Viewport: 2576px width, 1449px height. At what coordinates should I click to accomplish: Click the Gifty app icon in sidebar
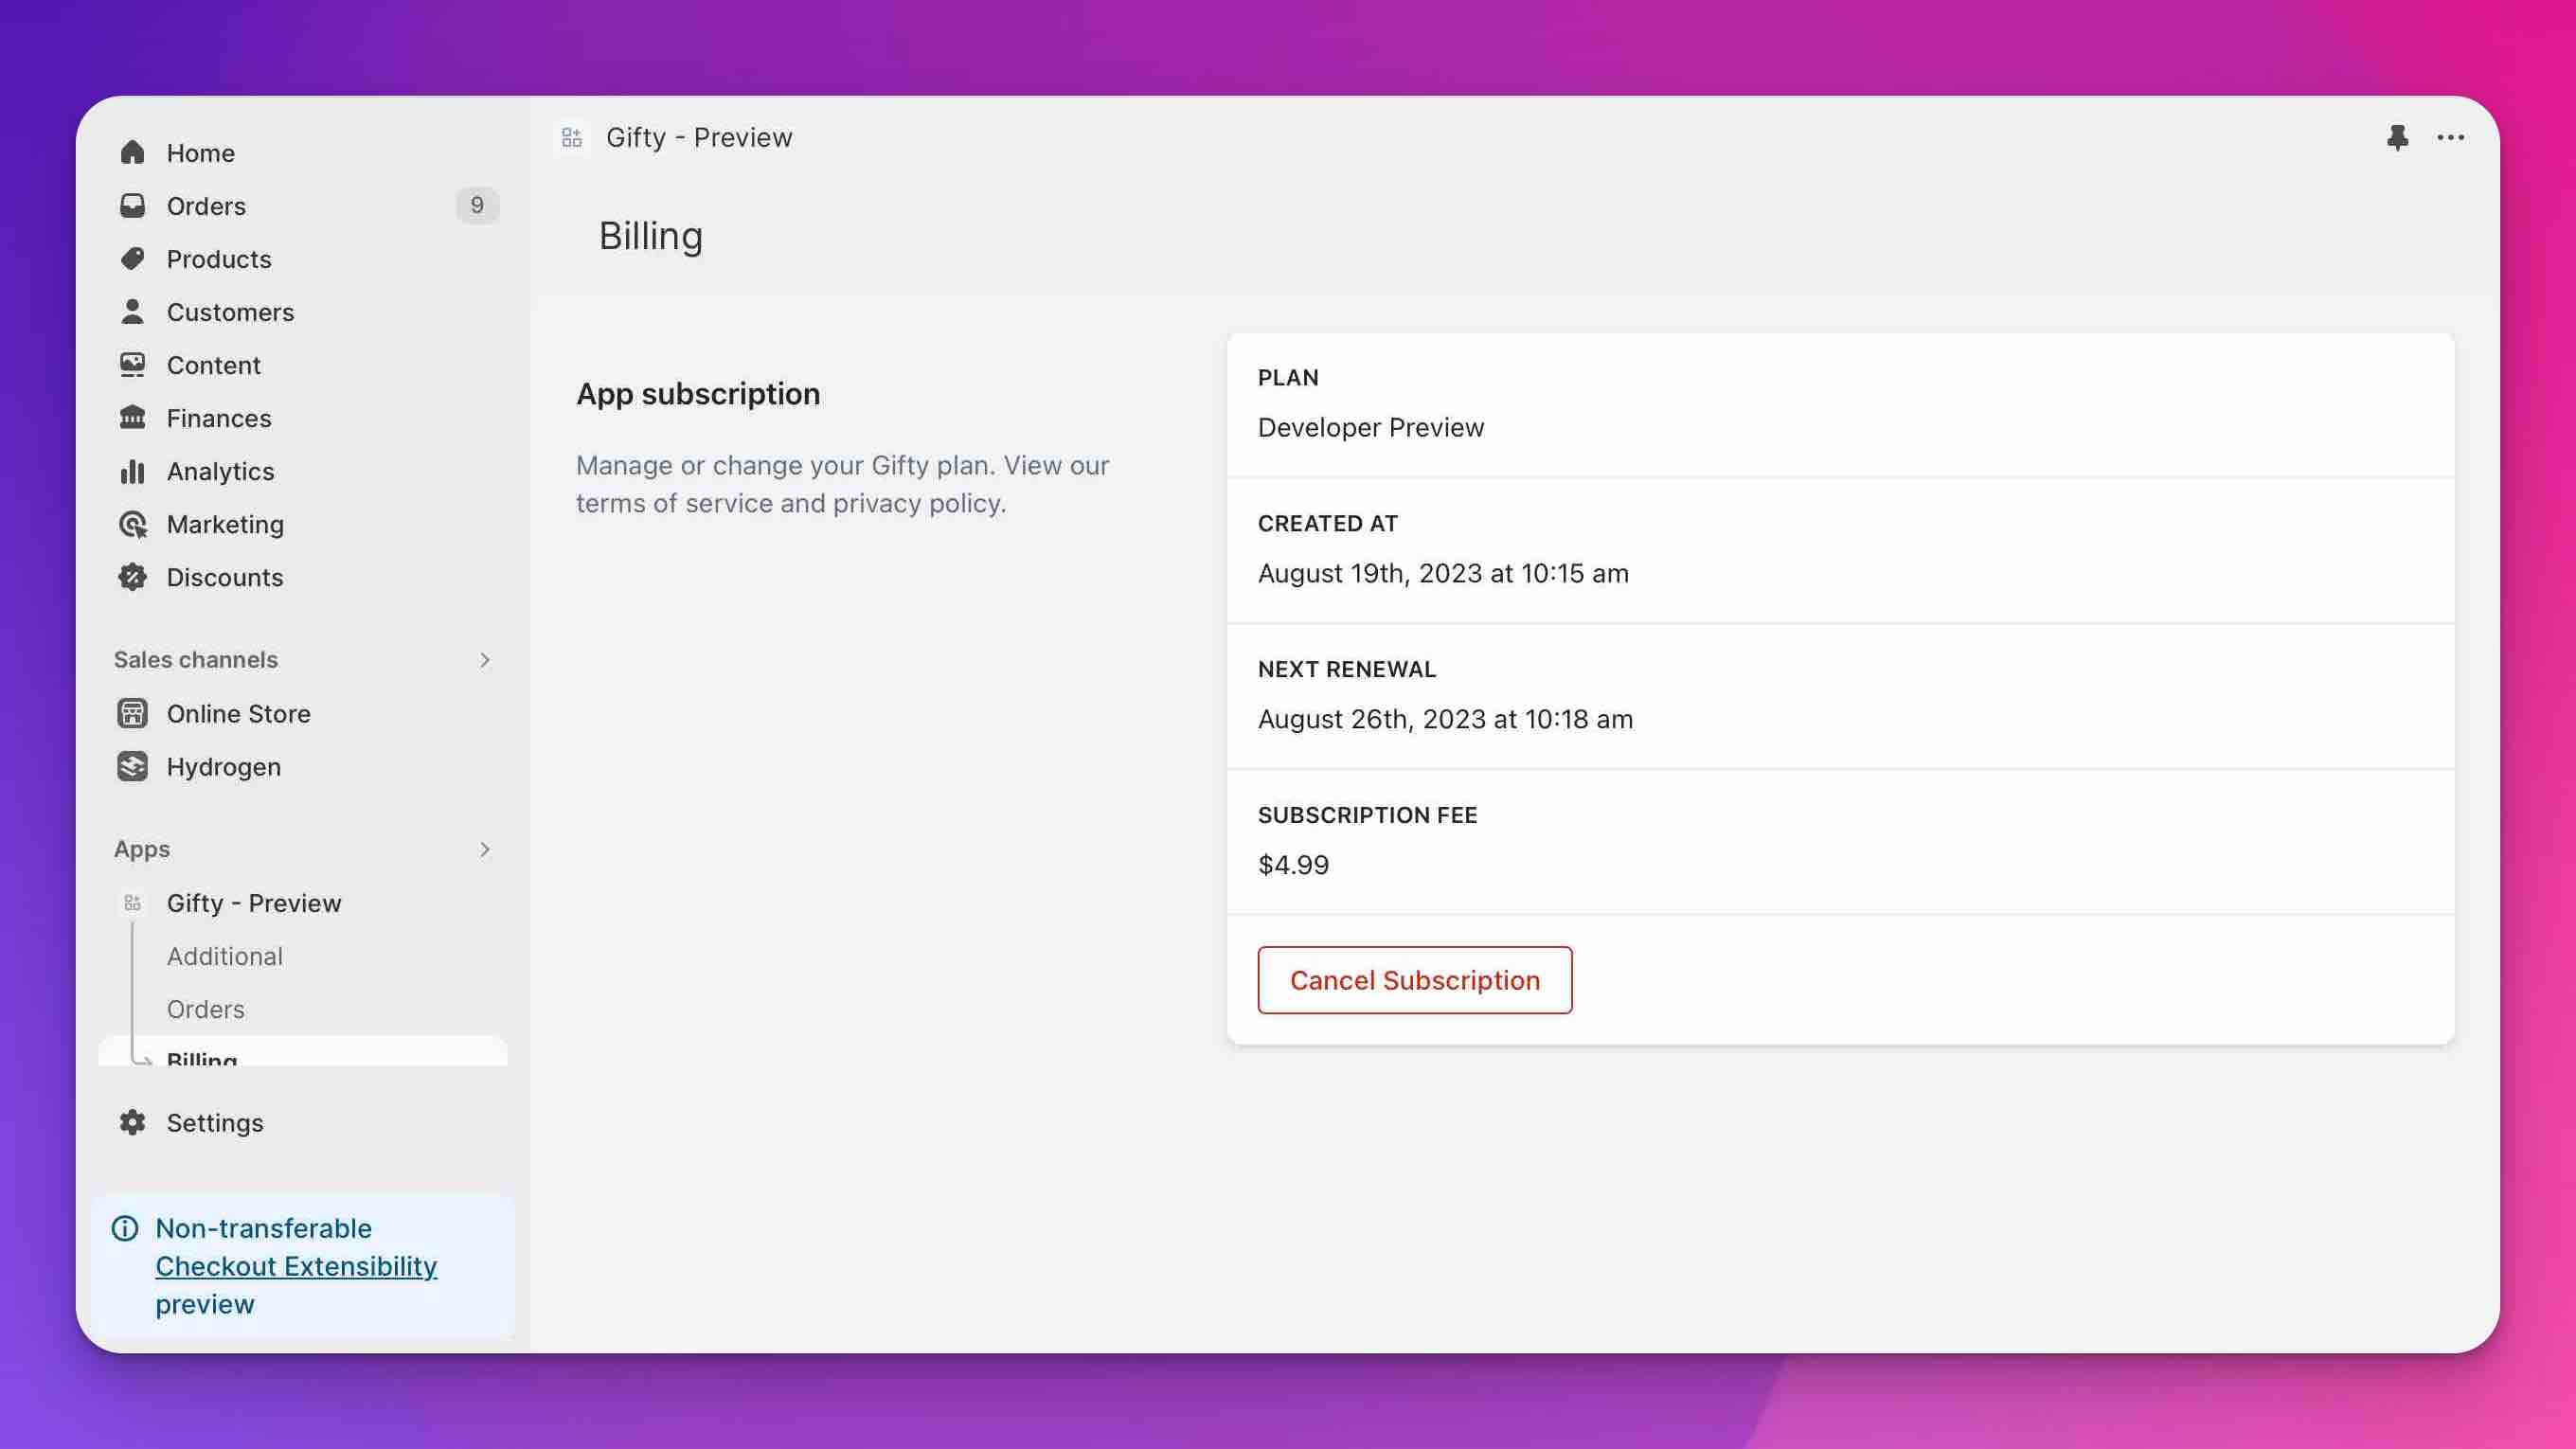(132, 903)
